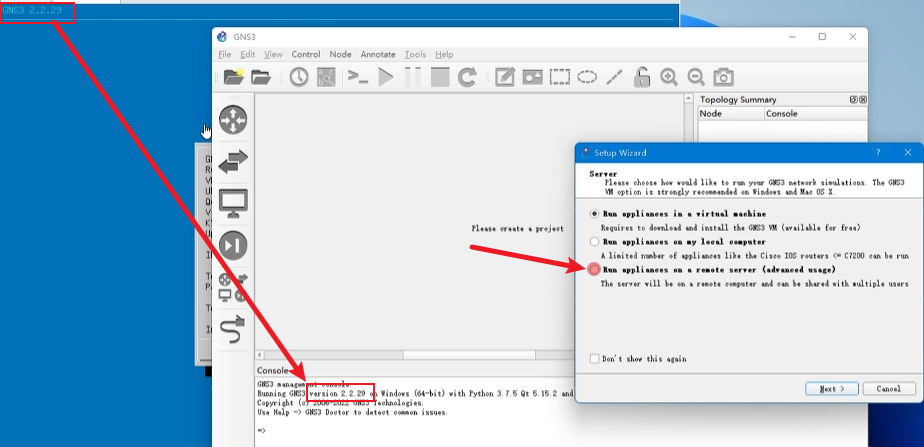924x447 pixels.
Task: Choose Run appliances on a remote server
Action: coord(595,270)
